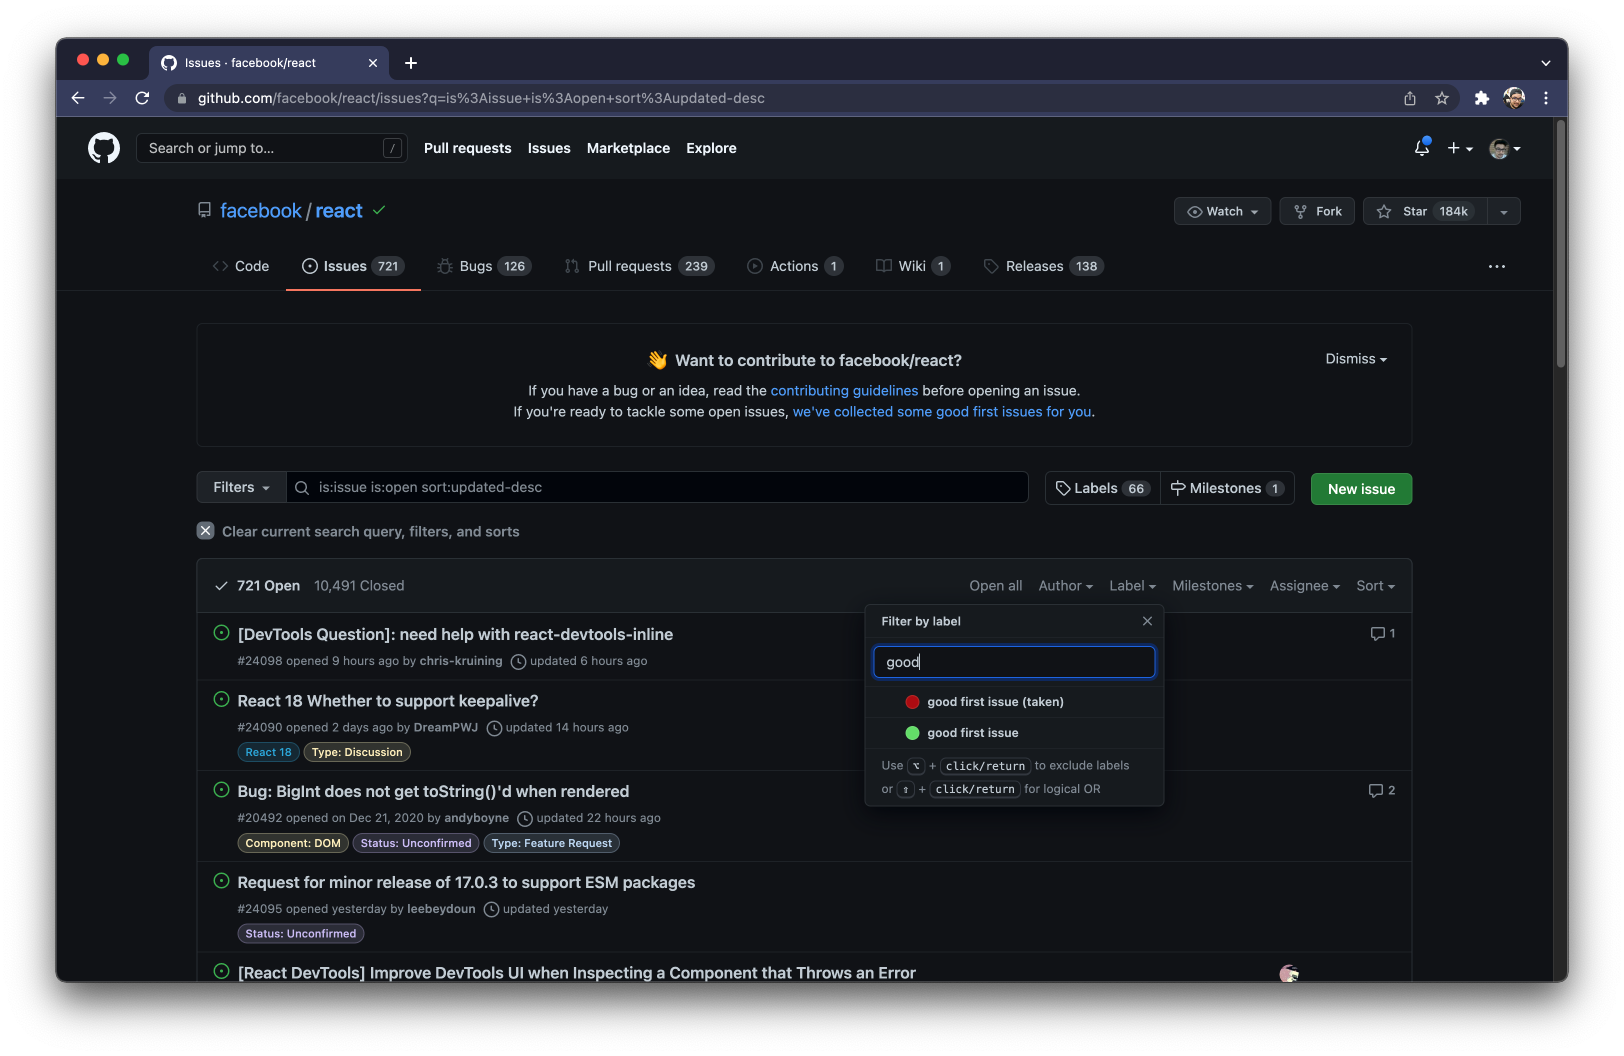The height and width of the screenshot is (1056, 1624).
Task: Switch to the Bugs tab
Action: 484,266
